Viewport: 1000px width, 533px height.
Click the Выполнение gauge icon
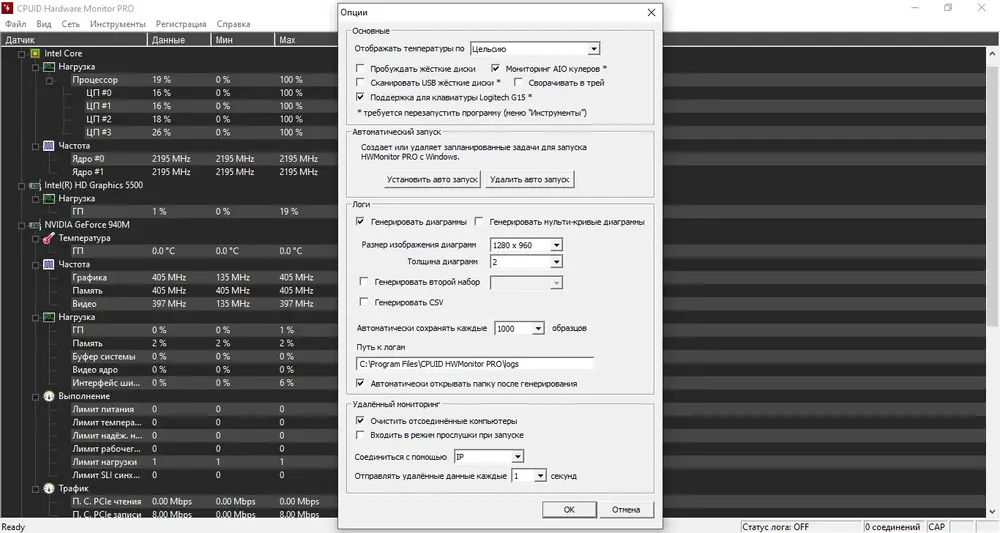tap(48, 396)
